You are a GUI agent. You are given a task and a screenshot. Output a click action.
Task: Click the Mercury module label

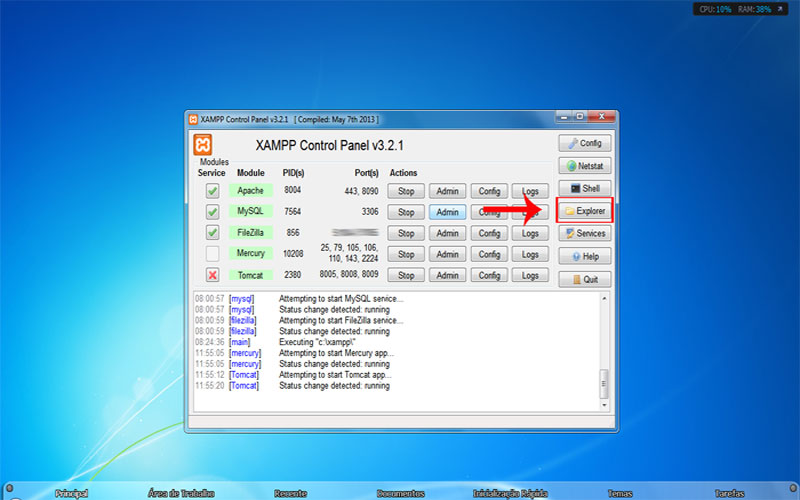251,253
